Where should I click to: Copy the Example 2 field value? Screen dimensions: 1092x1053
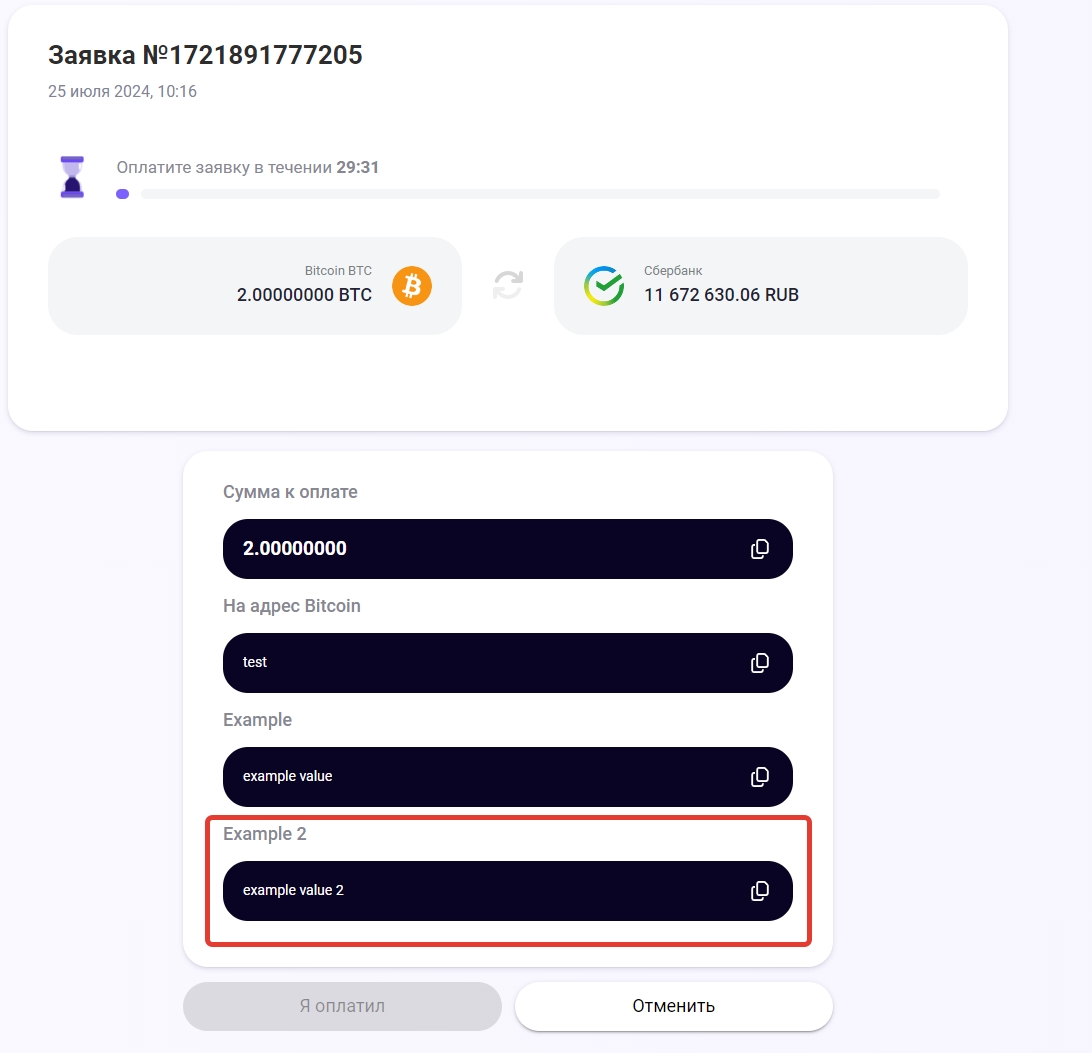click(760, 891)
